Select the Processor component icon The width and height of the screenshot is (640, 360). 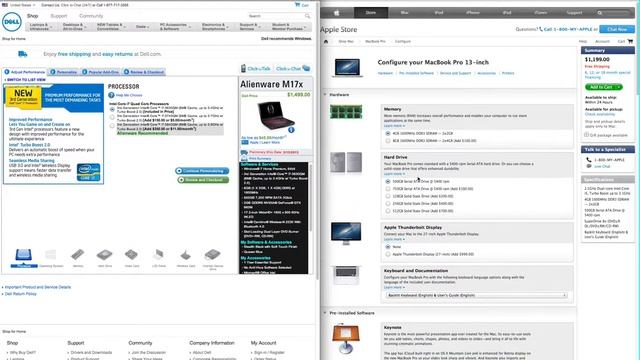24,256
